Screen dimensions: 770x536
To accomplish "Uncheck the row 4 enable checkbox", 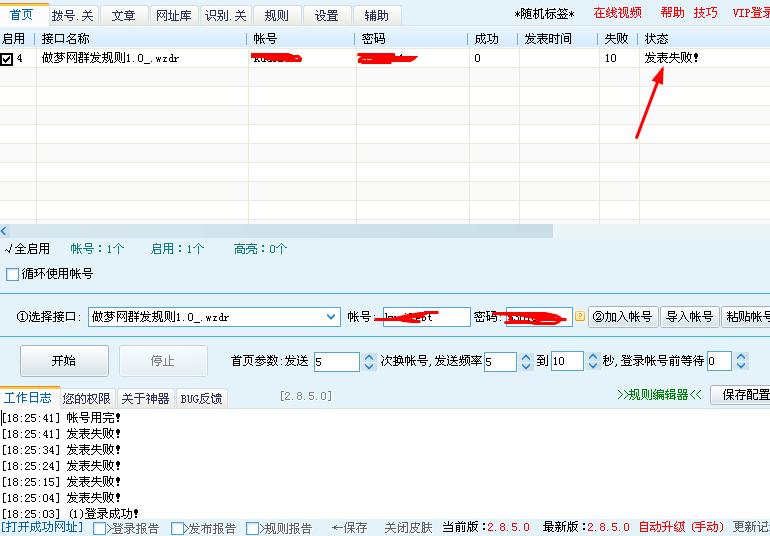I will 7,59.
